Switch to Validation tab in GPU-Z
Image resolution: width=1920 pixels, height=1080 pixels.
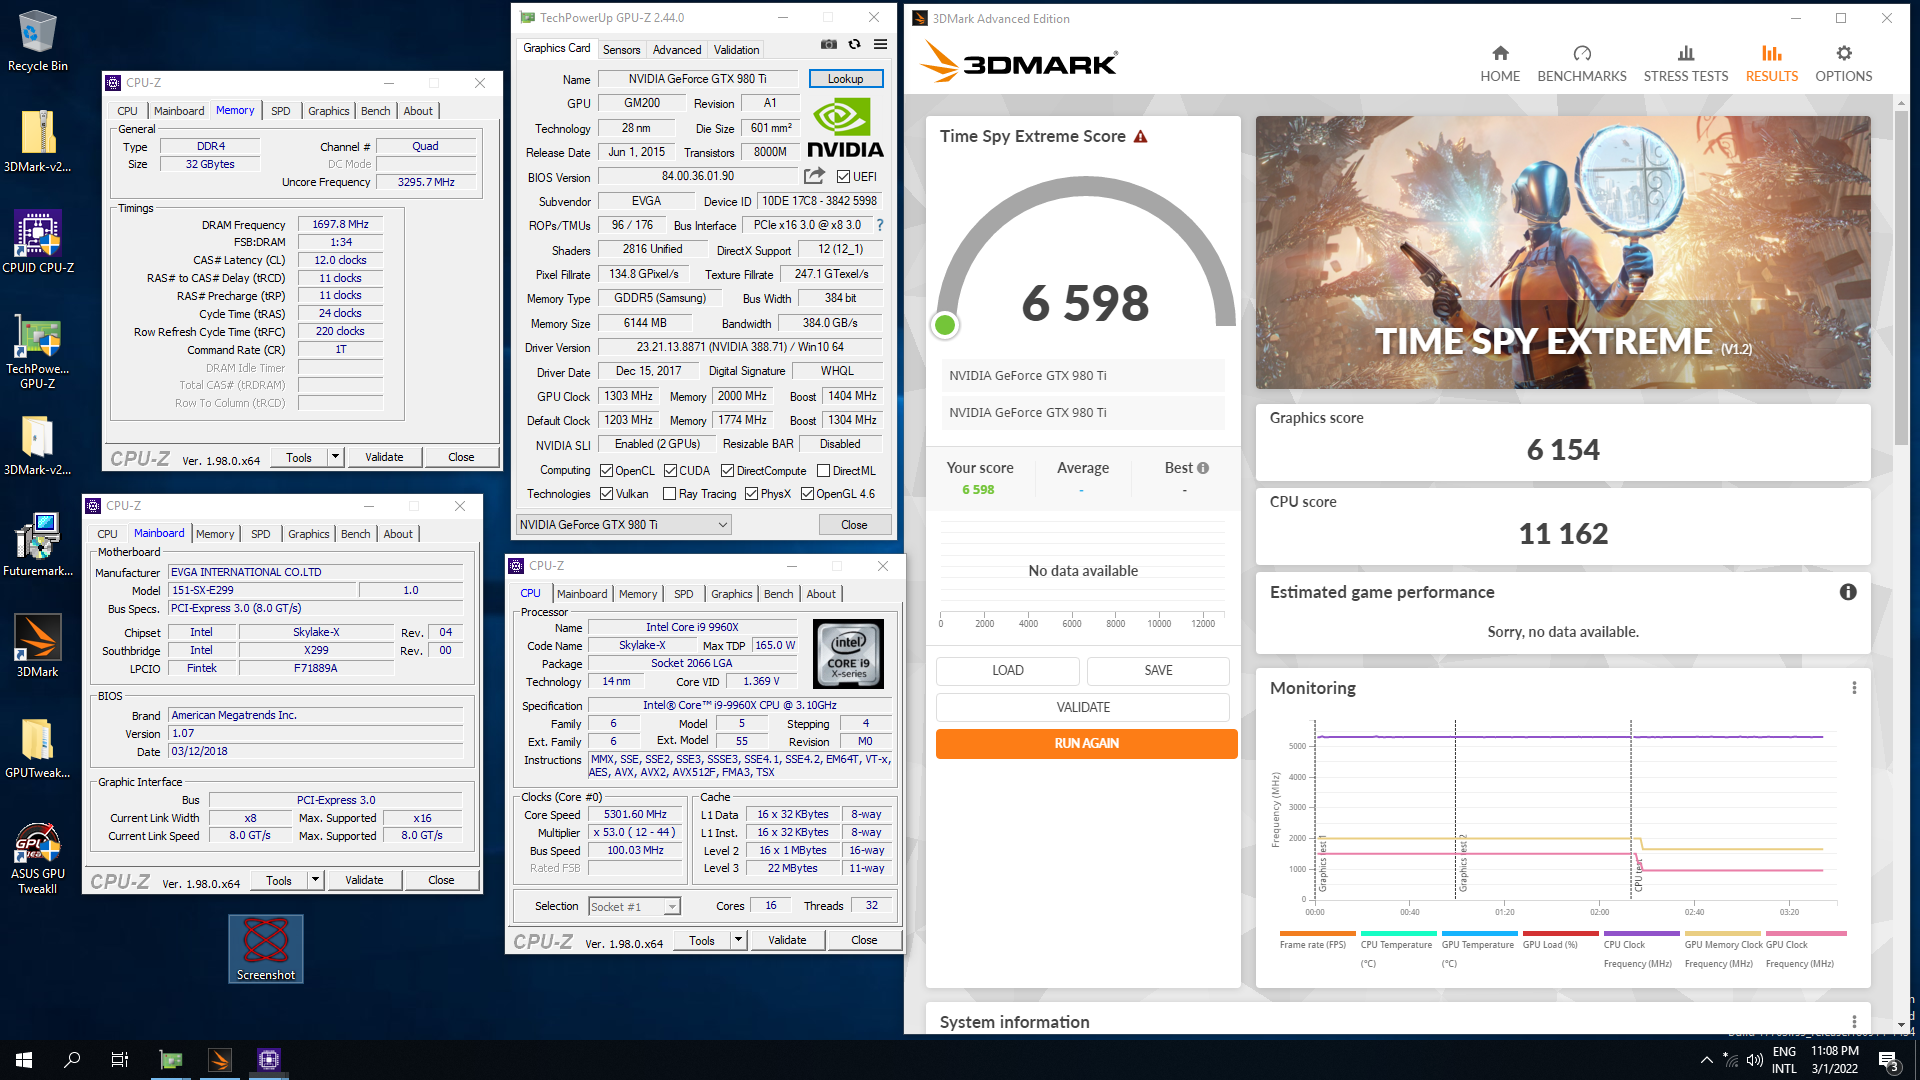[x=737, y=49]
